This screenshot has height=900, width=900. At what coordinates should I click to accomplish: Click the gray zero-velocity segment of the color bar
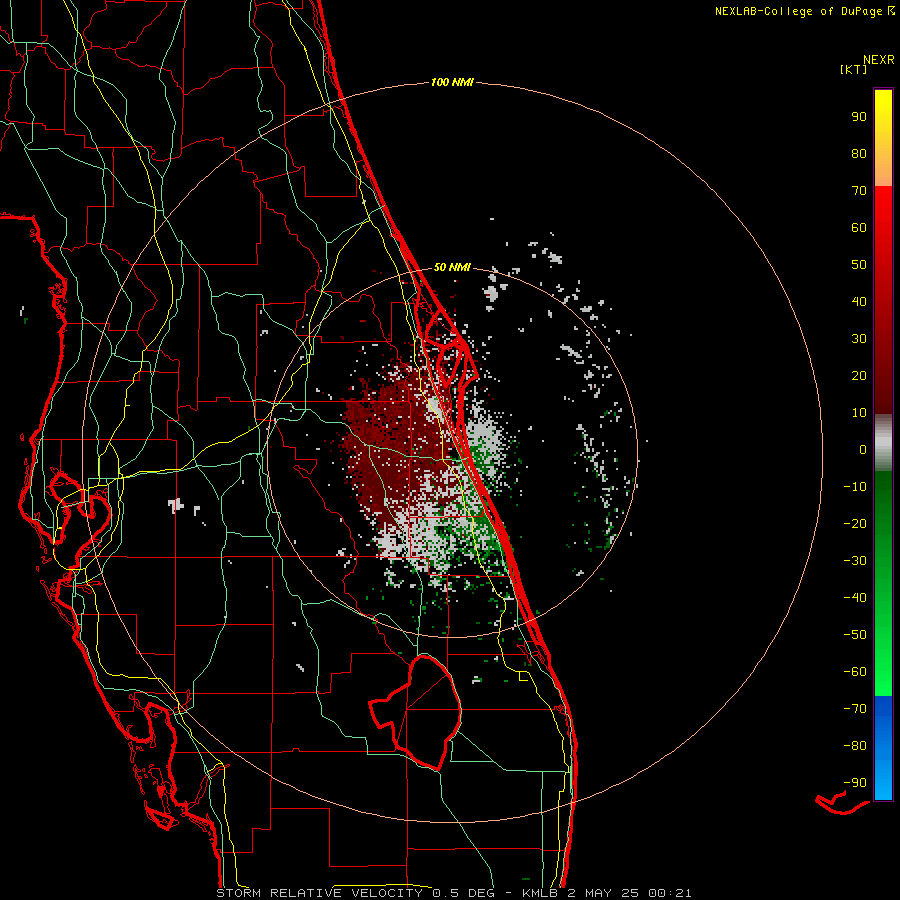point(883,443)
